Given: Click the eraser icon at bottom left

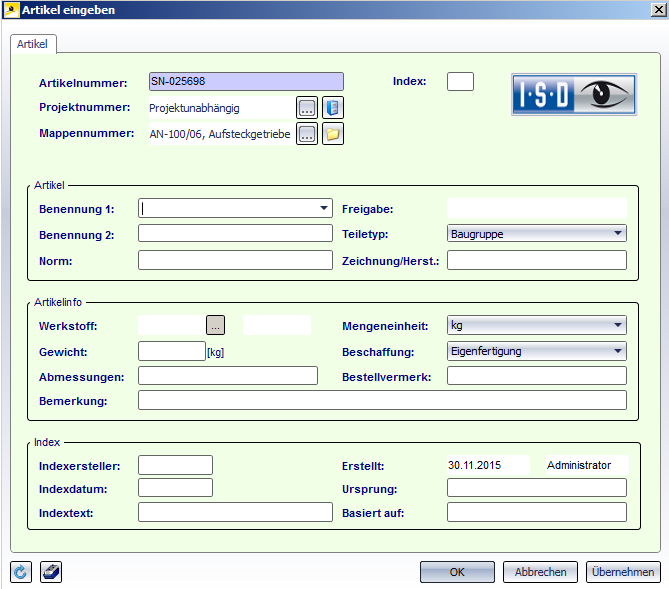Looking at the screenshot, I should [50, 572].
